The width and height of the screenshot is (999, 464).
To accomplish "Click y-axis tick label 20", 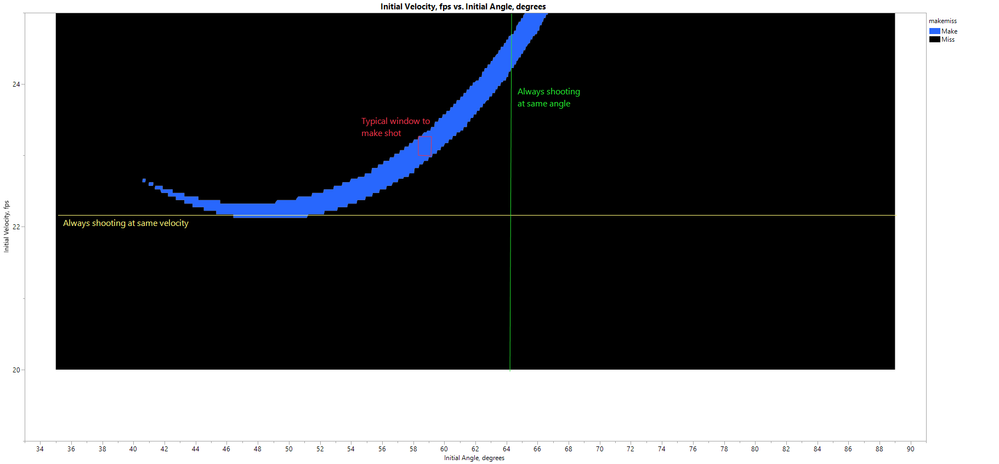I will [17, 370].
